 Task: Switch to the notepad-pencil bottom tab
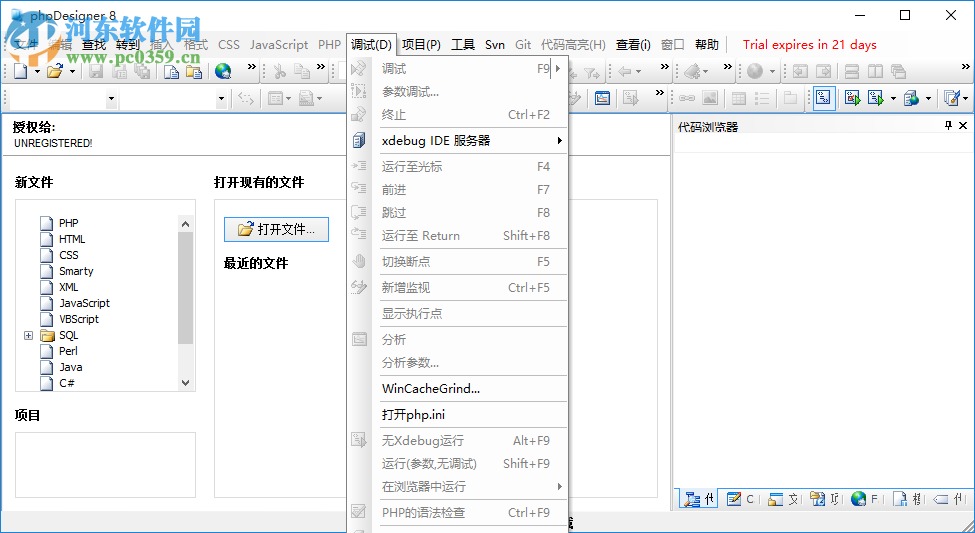tap(740, 499)
